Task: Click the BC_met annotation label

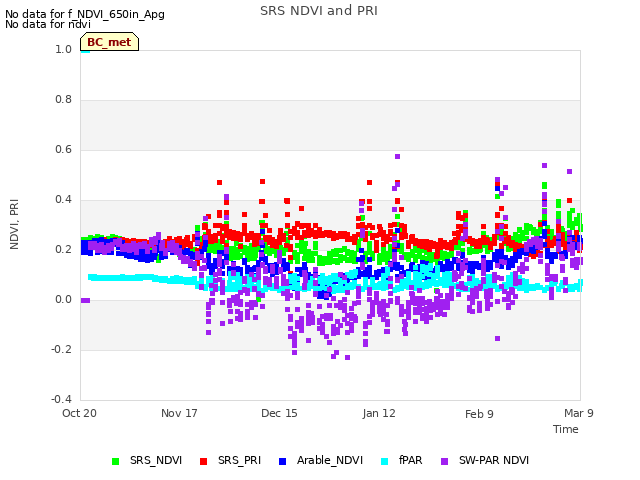Action: pos(109,42)
